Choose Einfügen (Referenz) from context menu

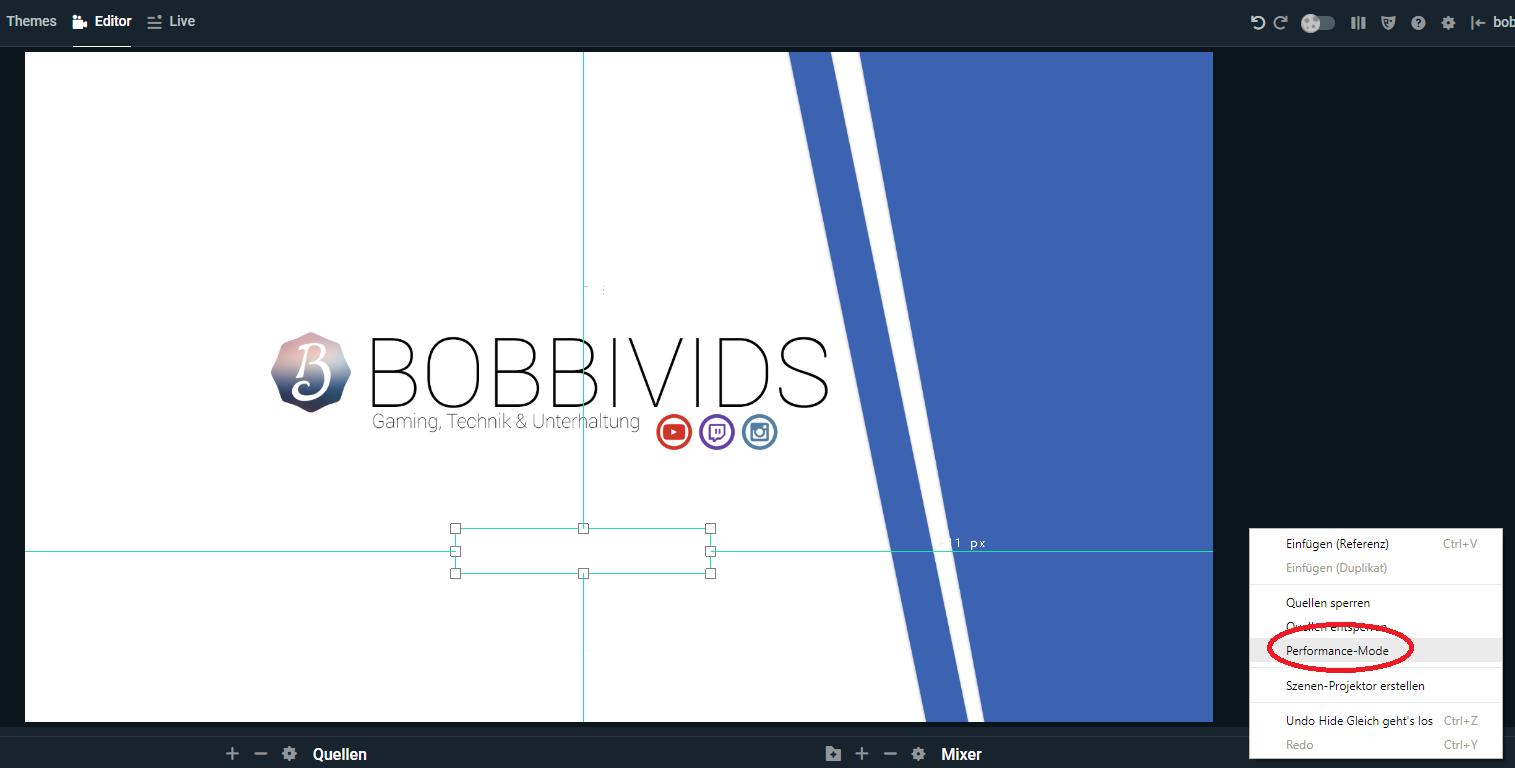tap(1376, 544)
